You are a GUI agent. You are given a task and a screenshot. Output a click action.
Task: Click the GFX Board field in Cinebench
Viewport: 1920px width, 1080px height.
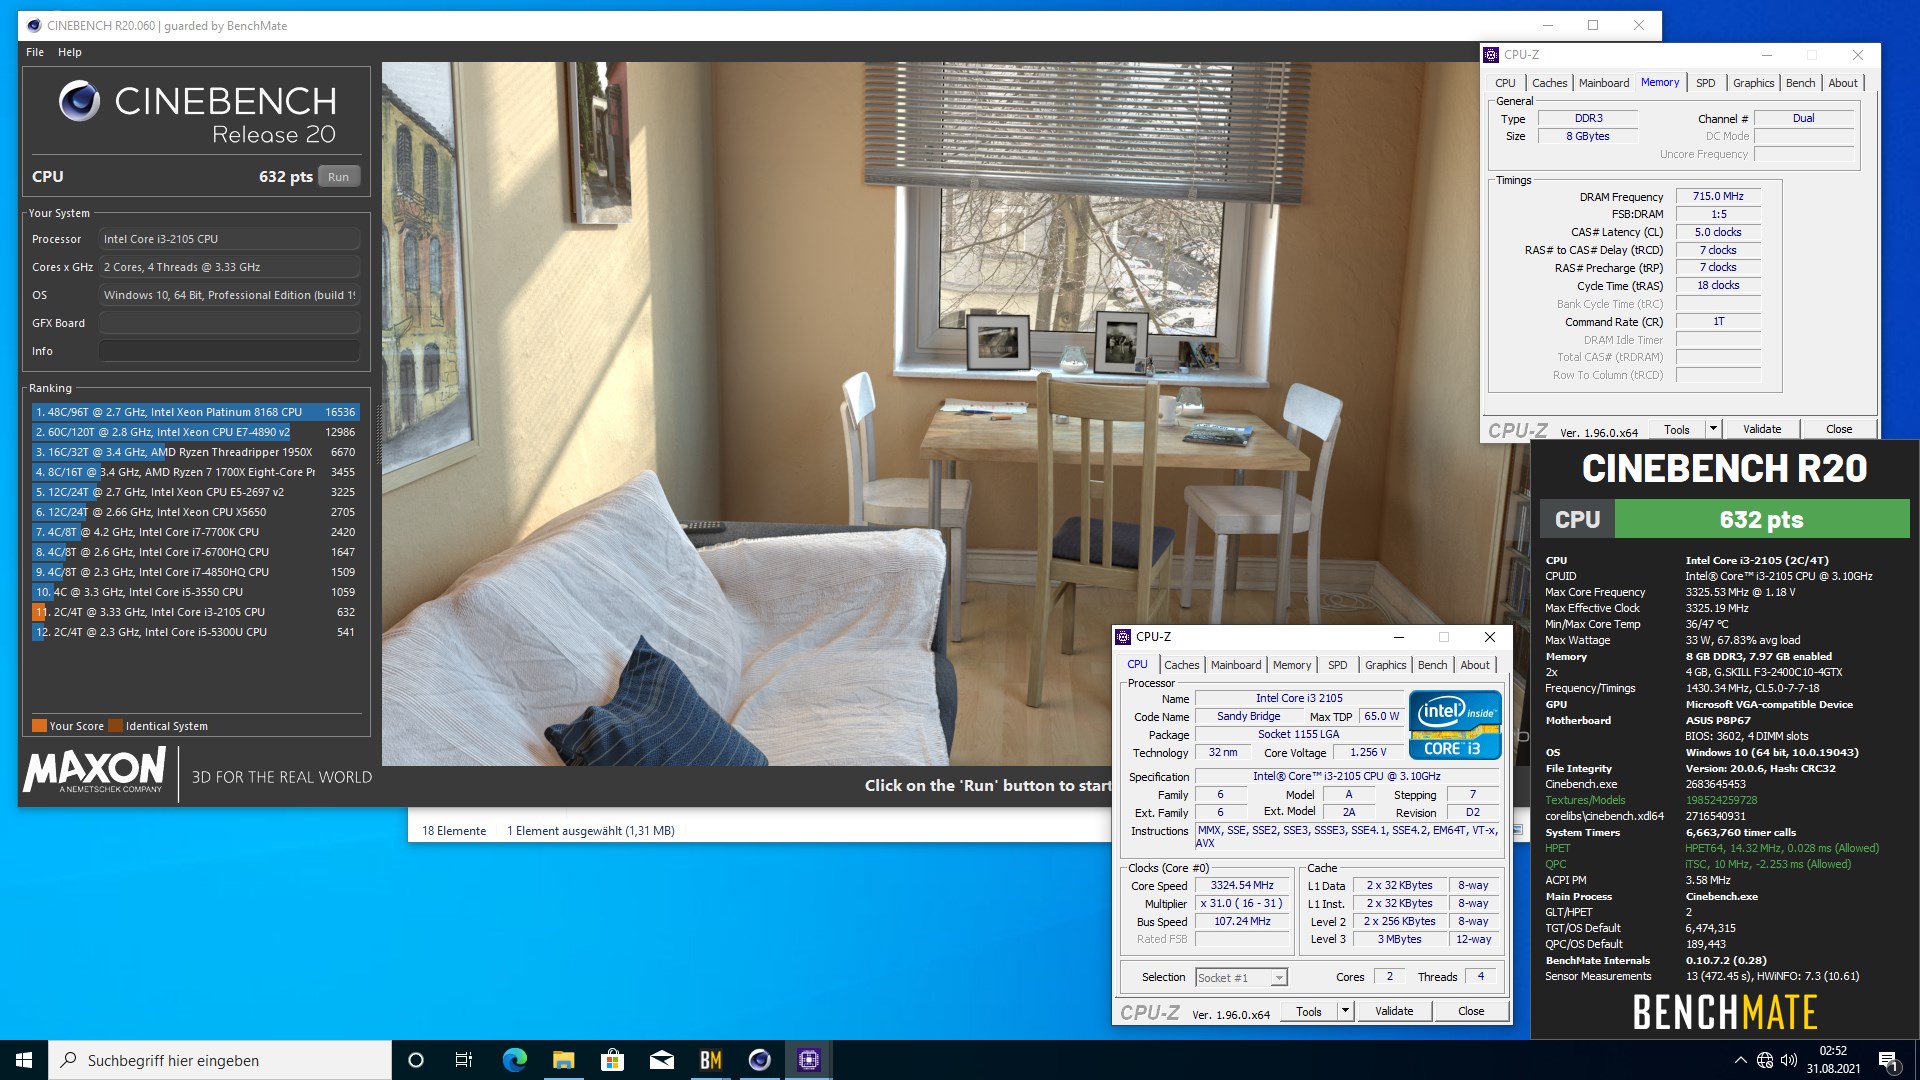[x=229, y=323]
